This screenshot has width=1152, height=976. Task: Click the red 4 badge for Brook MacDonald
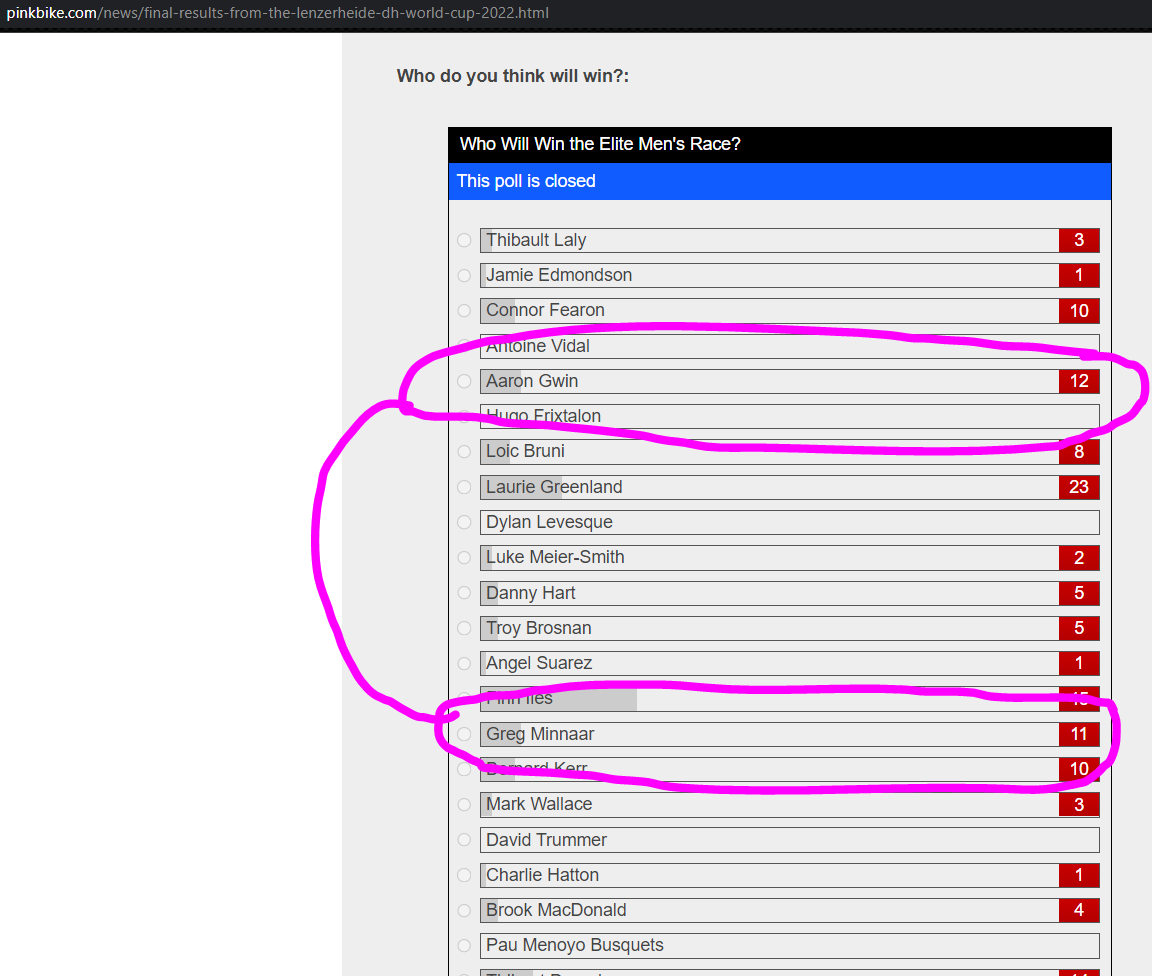point(1079,910)
